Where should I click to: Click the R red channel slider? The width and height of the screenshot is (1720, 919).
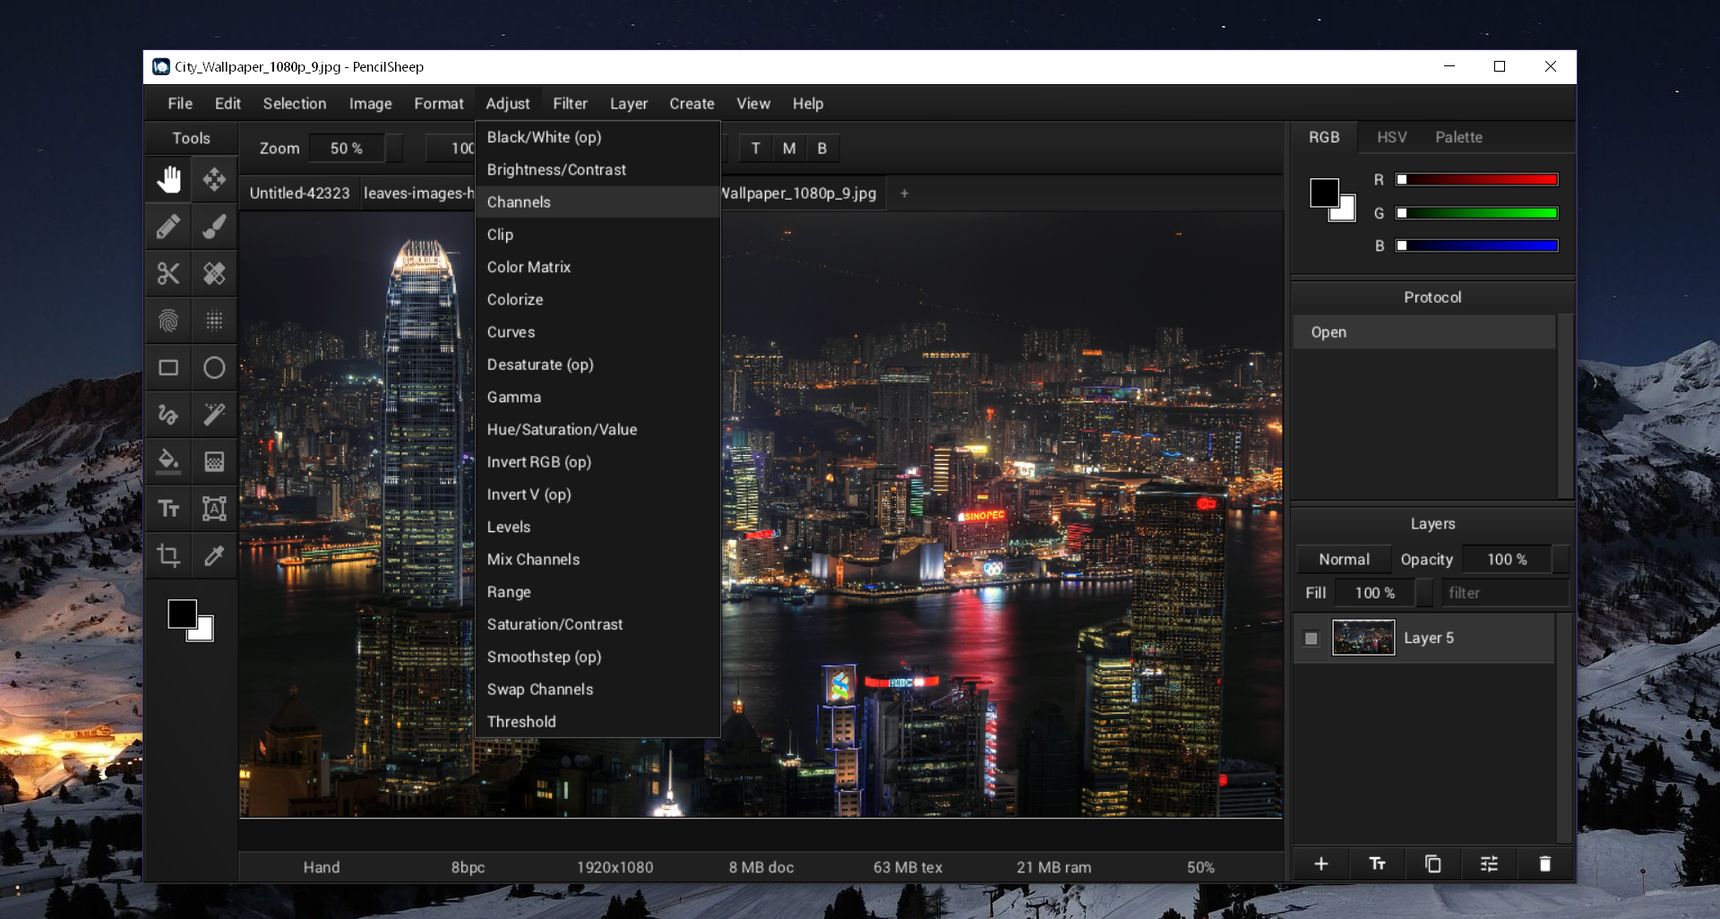point(1477,180)
